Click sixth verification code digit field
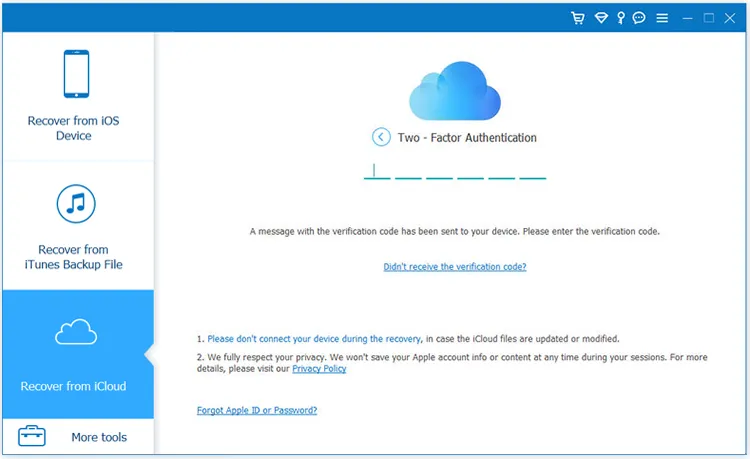Image resolution: width=750 pixels, height=459 pixels. [x=533, y=171]
